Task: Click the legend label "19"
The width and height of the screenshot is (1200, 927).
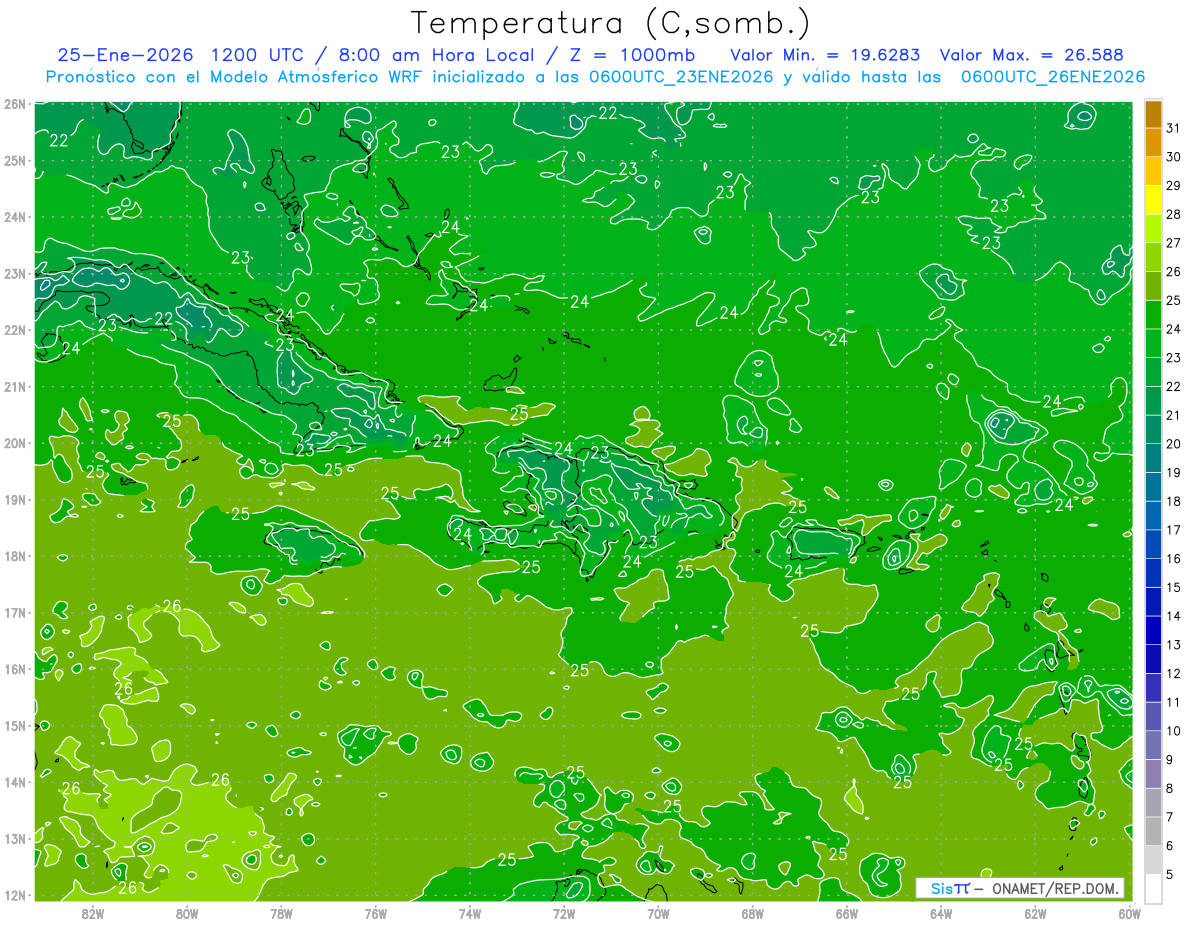Action: 1173,473
